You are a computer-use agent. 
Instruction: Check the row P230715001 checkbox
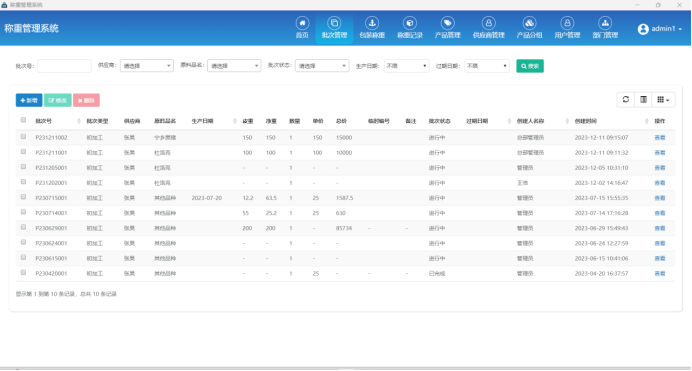tap(23, 197)
